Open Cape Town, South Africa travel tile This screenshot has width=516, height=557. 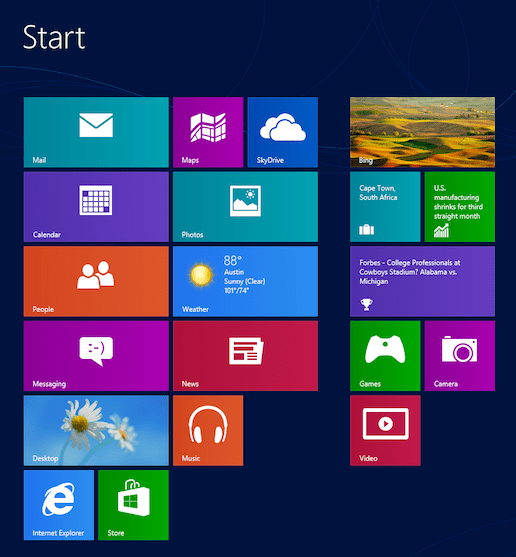click(x=385, y=207)
